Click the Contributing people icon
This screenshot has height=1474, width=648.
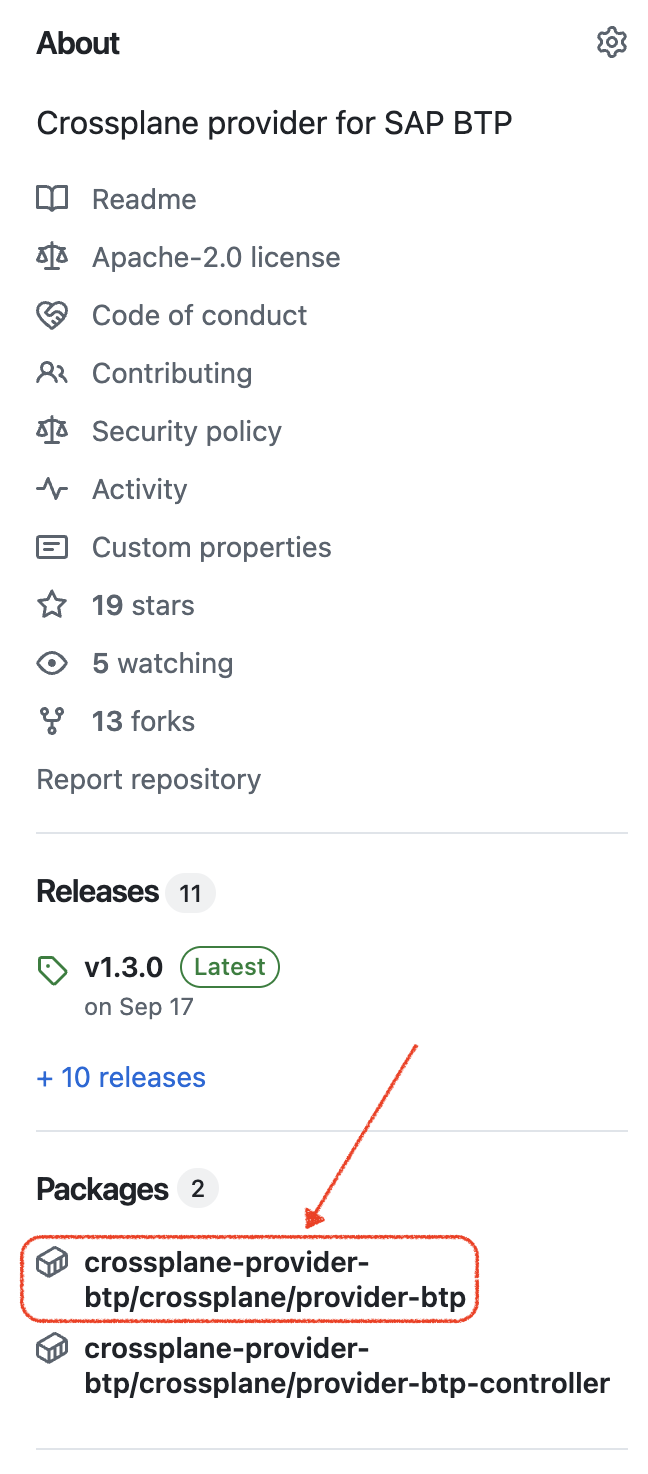click(52, 373)
